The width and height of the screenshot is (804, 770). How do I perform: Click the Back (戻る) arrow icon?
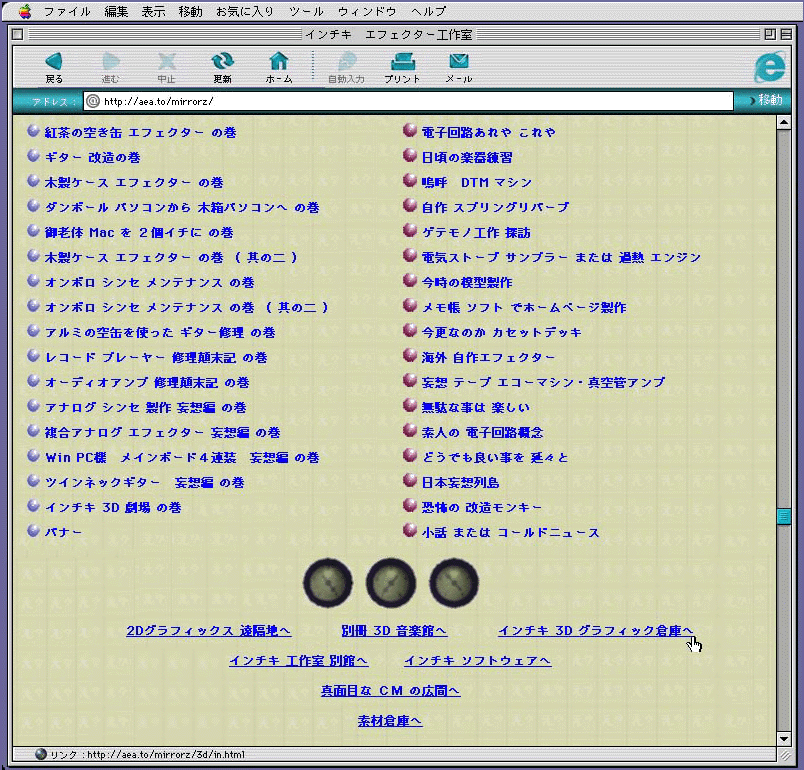pos(54,62)
